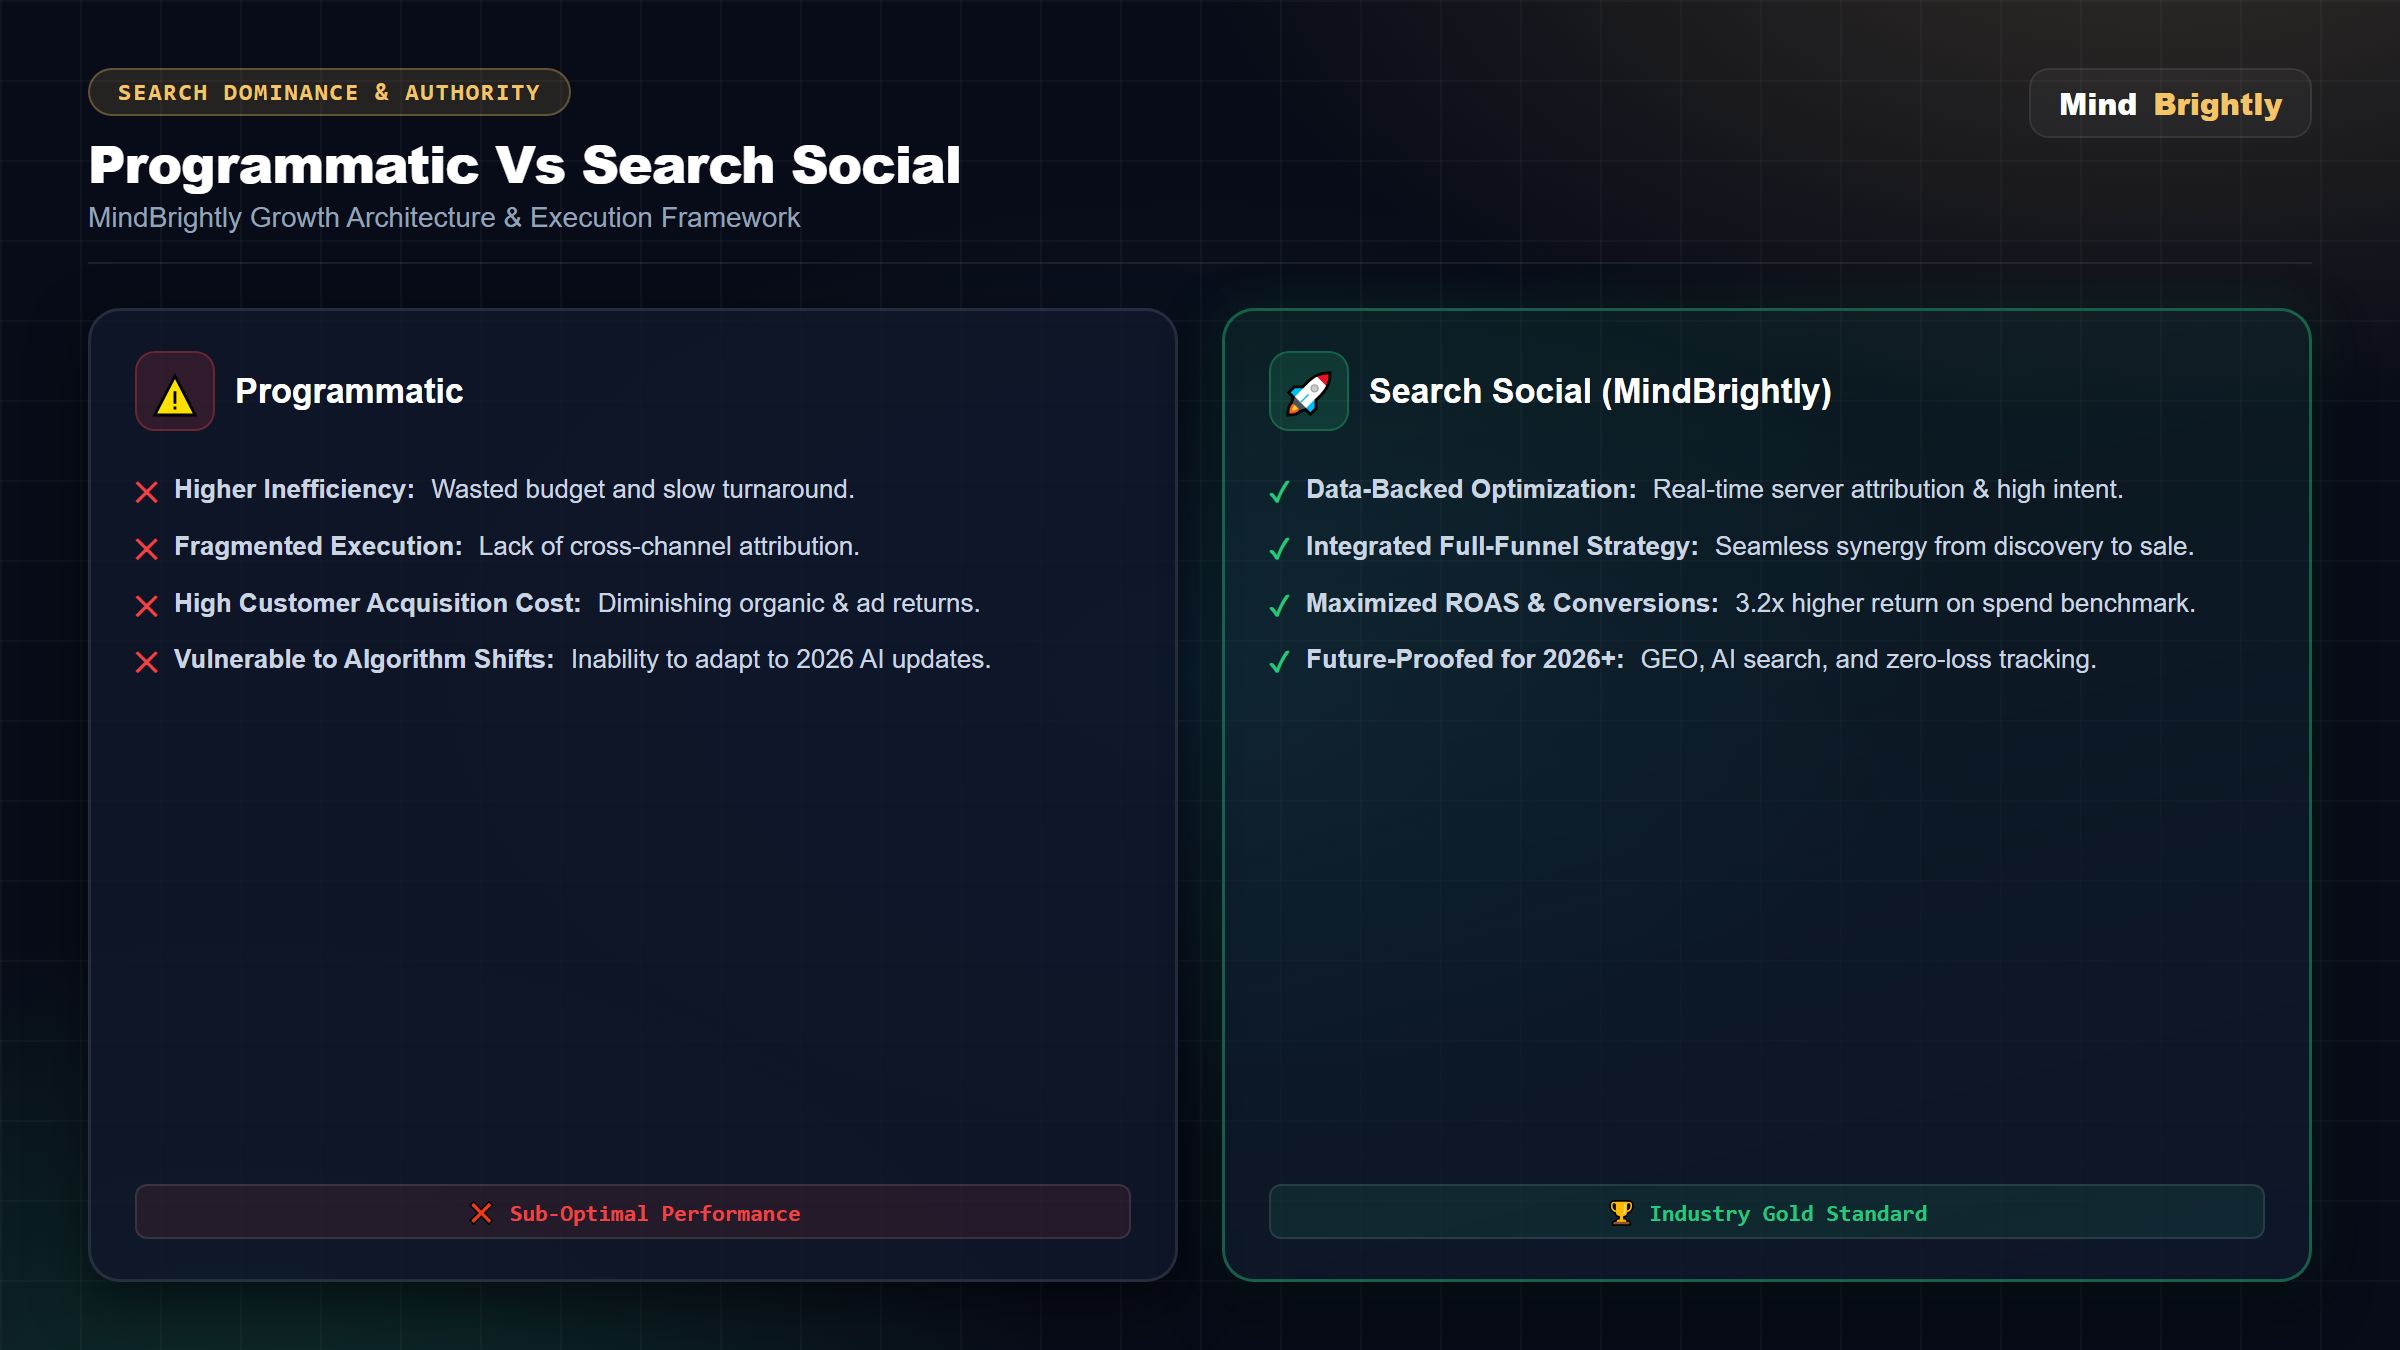
Task: Click the green check beside Future-Proofed for 2026+
Action: (1279, 662)
